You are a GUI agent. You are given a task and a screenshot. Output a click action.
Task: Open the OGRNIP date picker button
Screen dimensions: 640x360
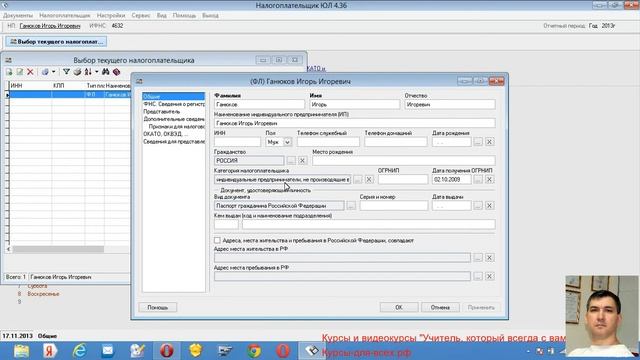(478, 180)
